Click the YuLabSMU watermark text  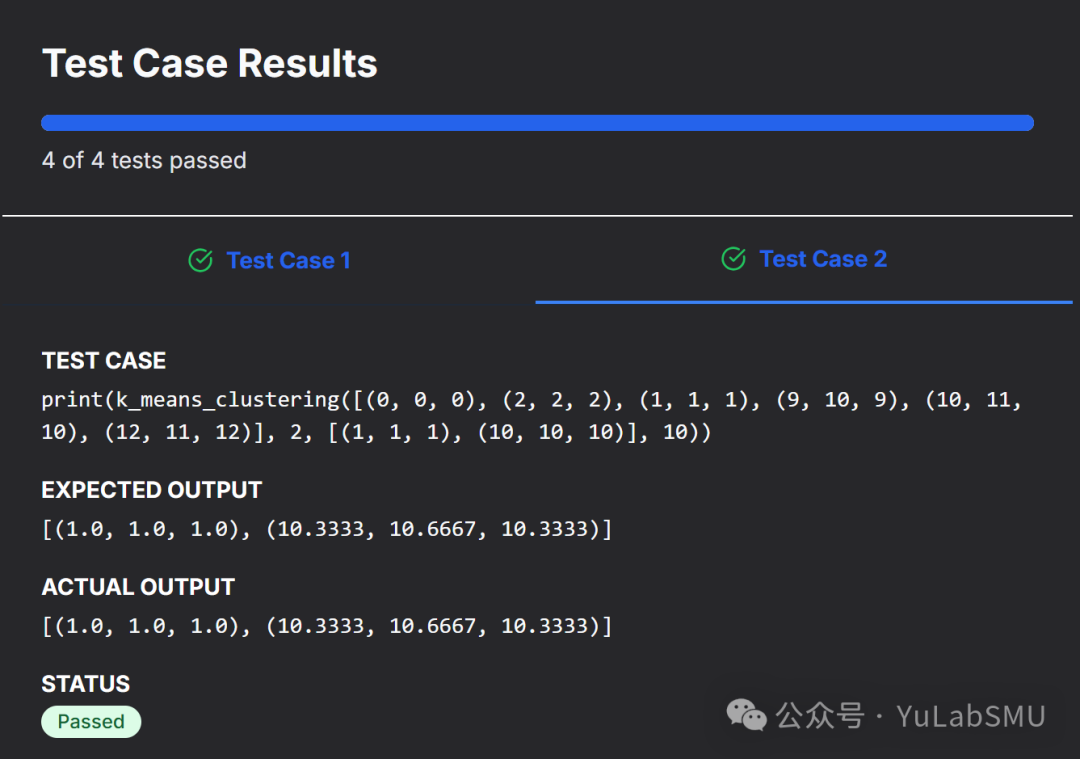point(970,716)
